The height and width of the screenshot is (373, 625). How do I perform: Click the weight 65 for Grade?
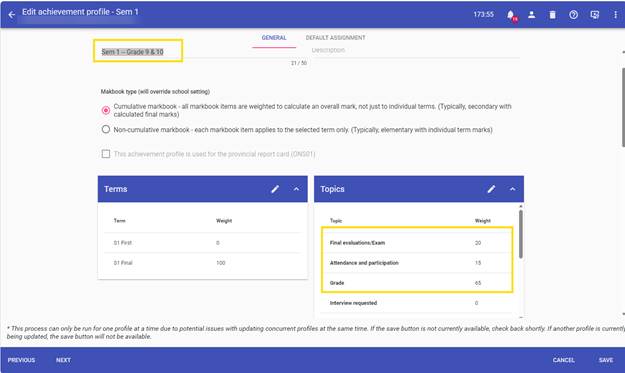coord(478,283)
